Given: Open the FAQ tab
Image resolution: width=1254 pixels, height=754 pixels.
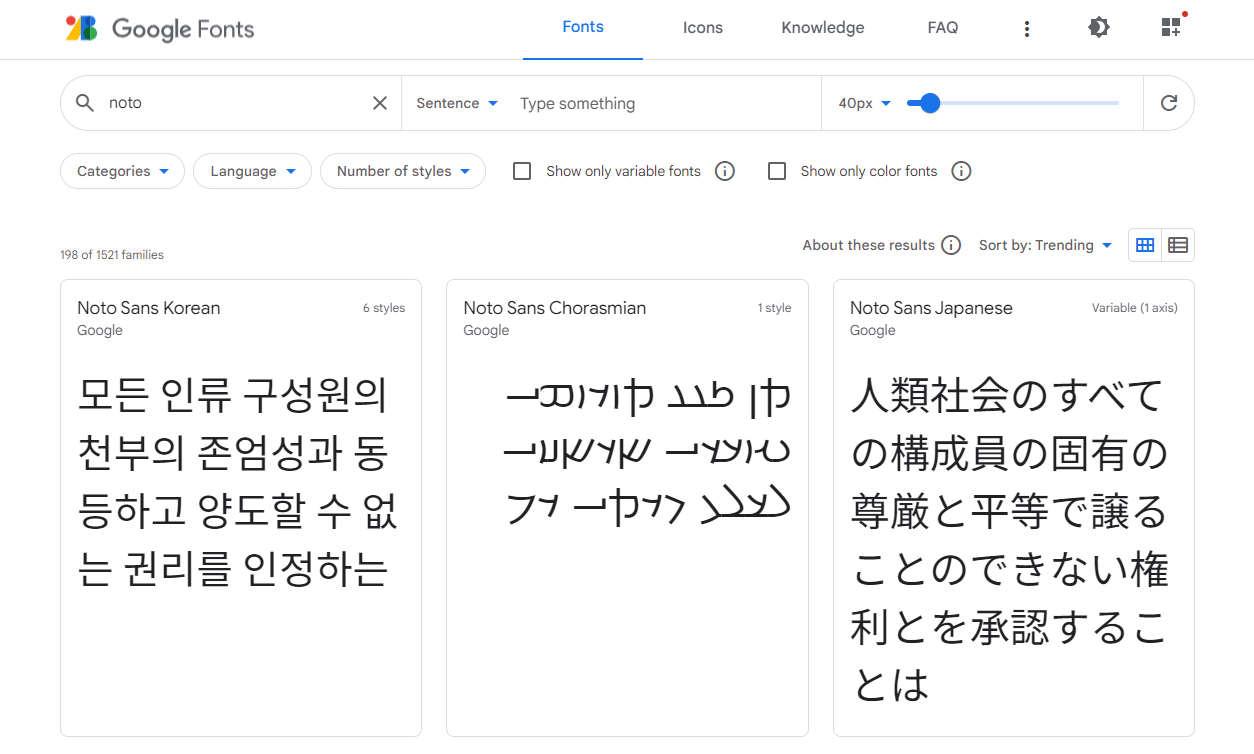Looking at the screenshot, I should 943,28.
